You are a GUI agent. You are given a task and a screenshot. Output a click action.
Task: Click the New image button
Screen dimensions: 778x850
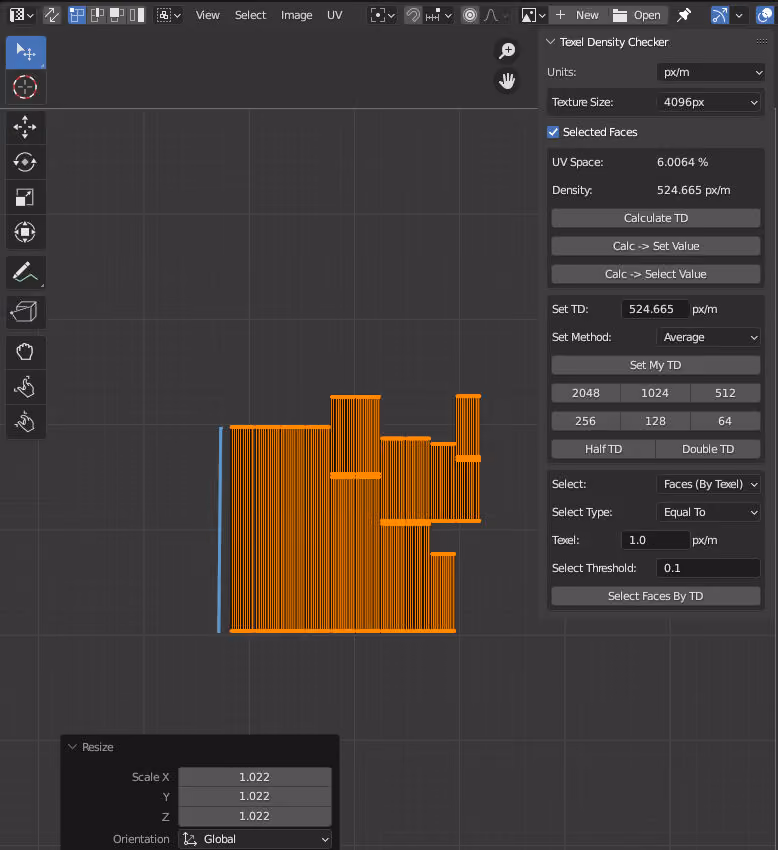click(577, 15)
